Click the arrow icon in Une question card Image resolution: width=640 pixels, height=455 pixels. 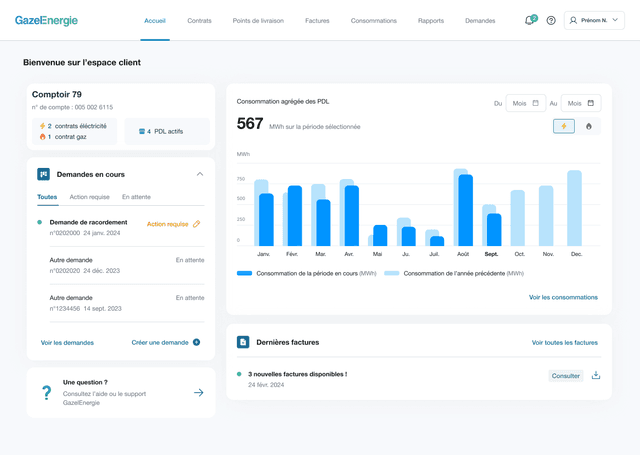coord(198,393)
